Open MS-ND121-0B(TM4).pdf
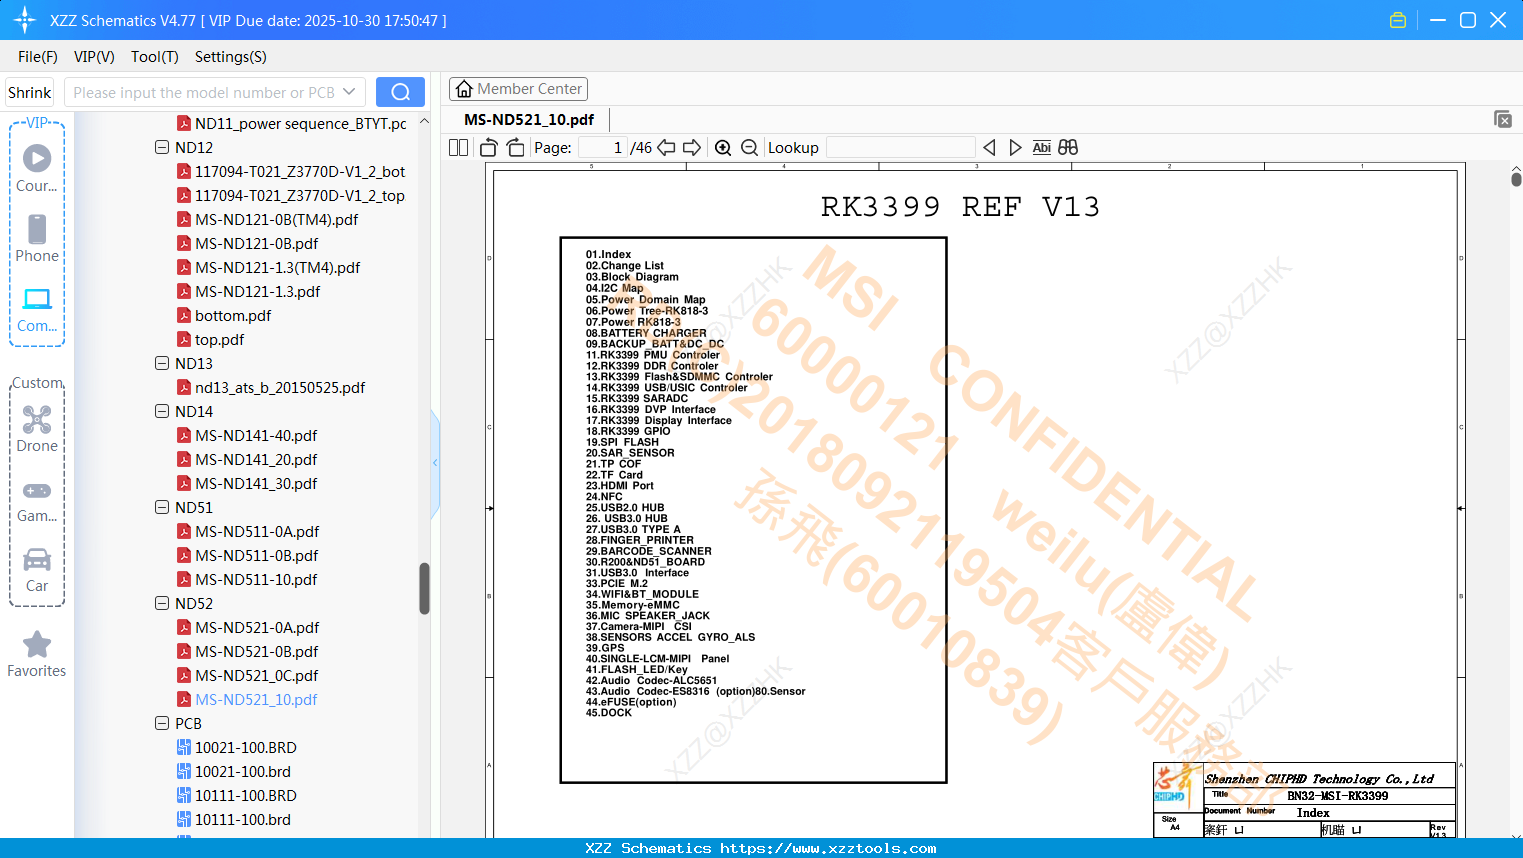The image size is (1523, 858). click(x=276, y=220)
